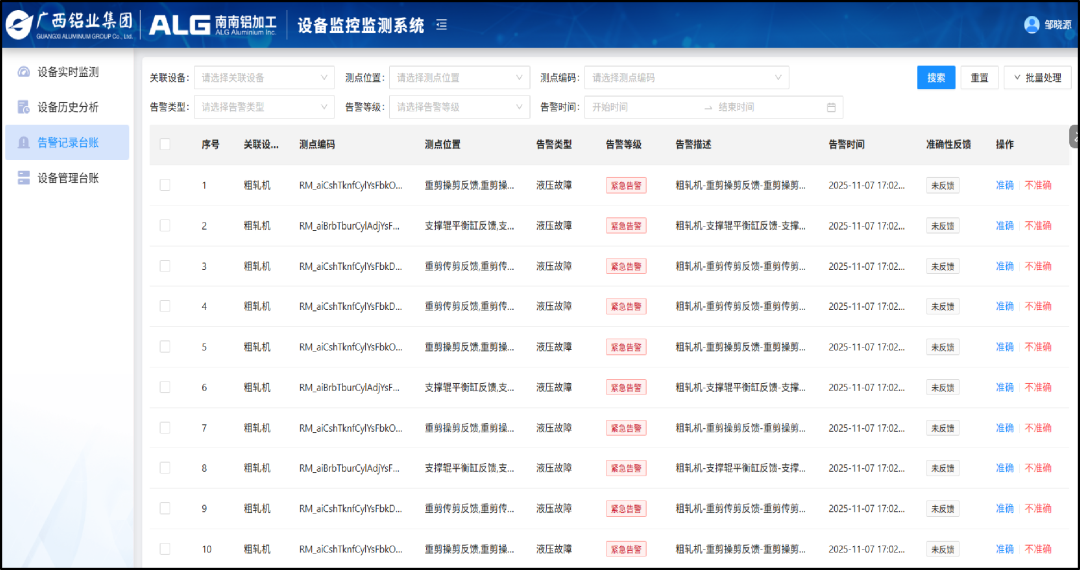Click the 设备管理台账 sidebar icon
The image size is (1080, 570).
coord(24,178)
